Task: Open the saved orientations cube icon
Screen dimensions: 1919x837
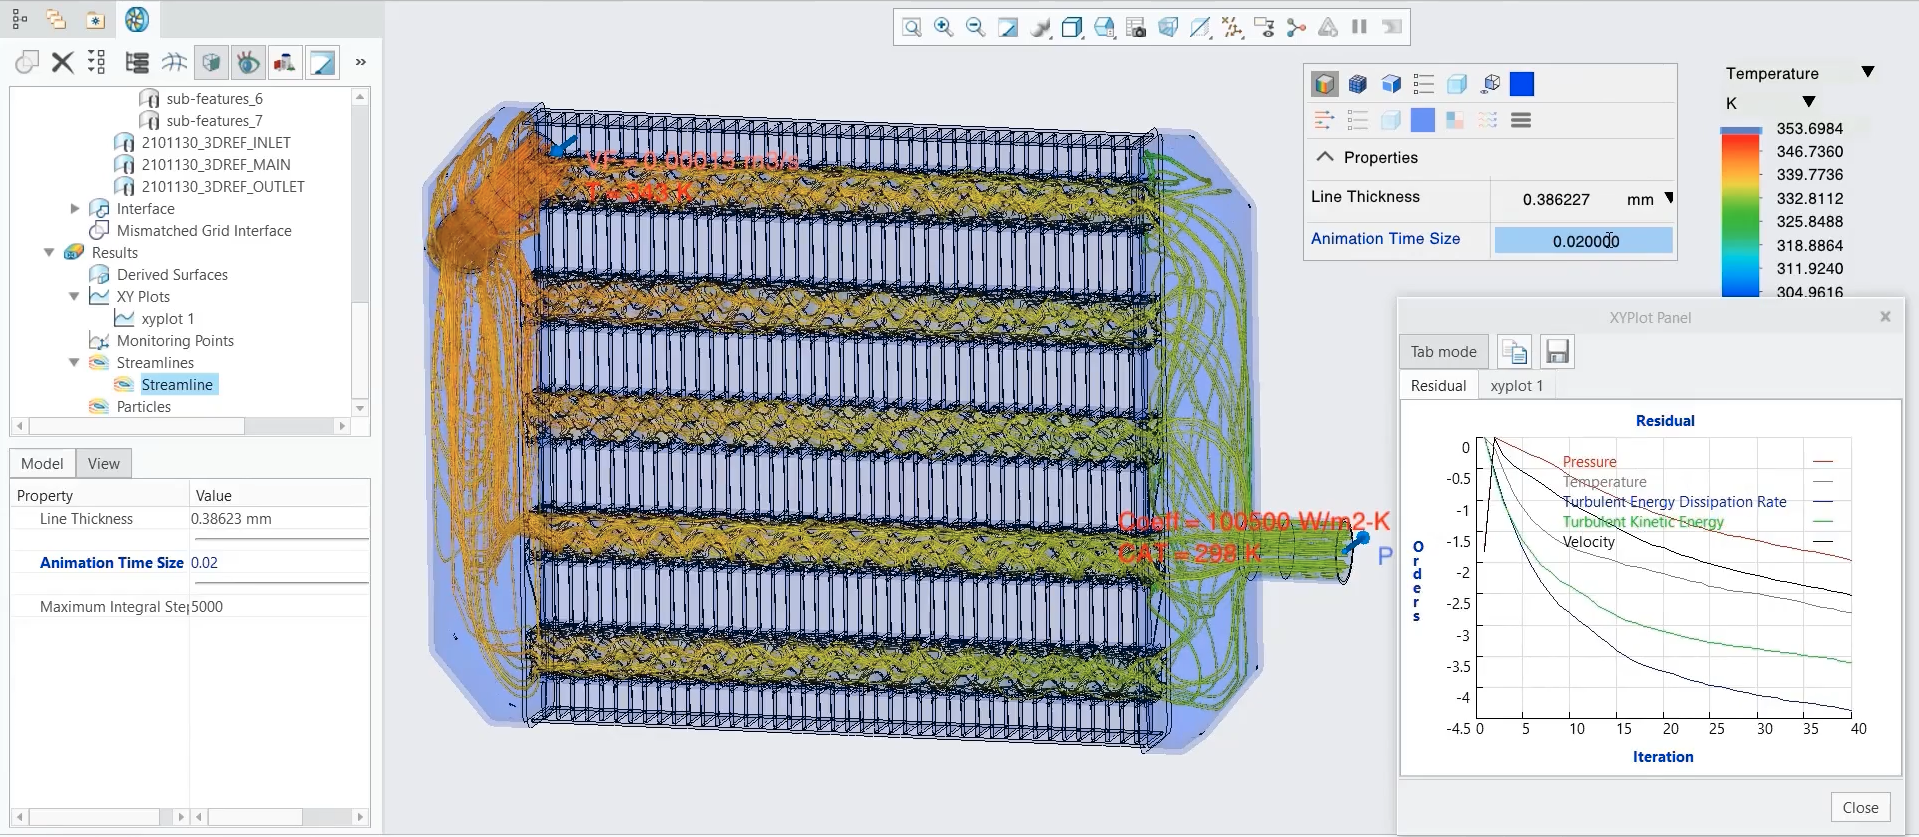Action: click(x=1072, y=27)
